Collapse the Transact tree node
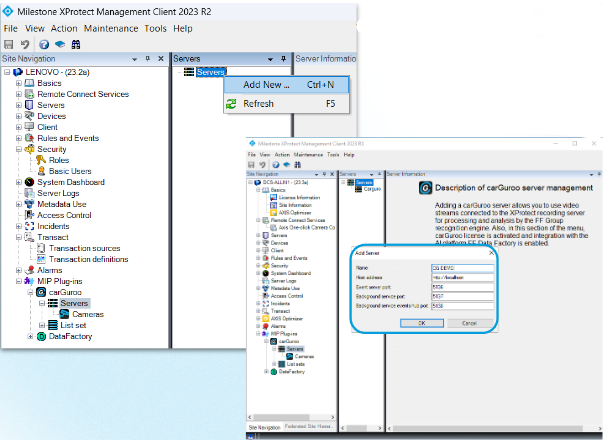 [x=18, y=237]
